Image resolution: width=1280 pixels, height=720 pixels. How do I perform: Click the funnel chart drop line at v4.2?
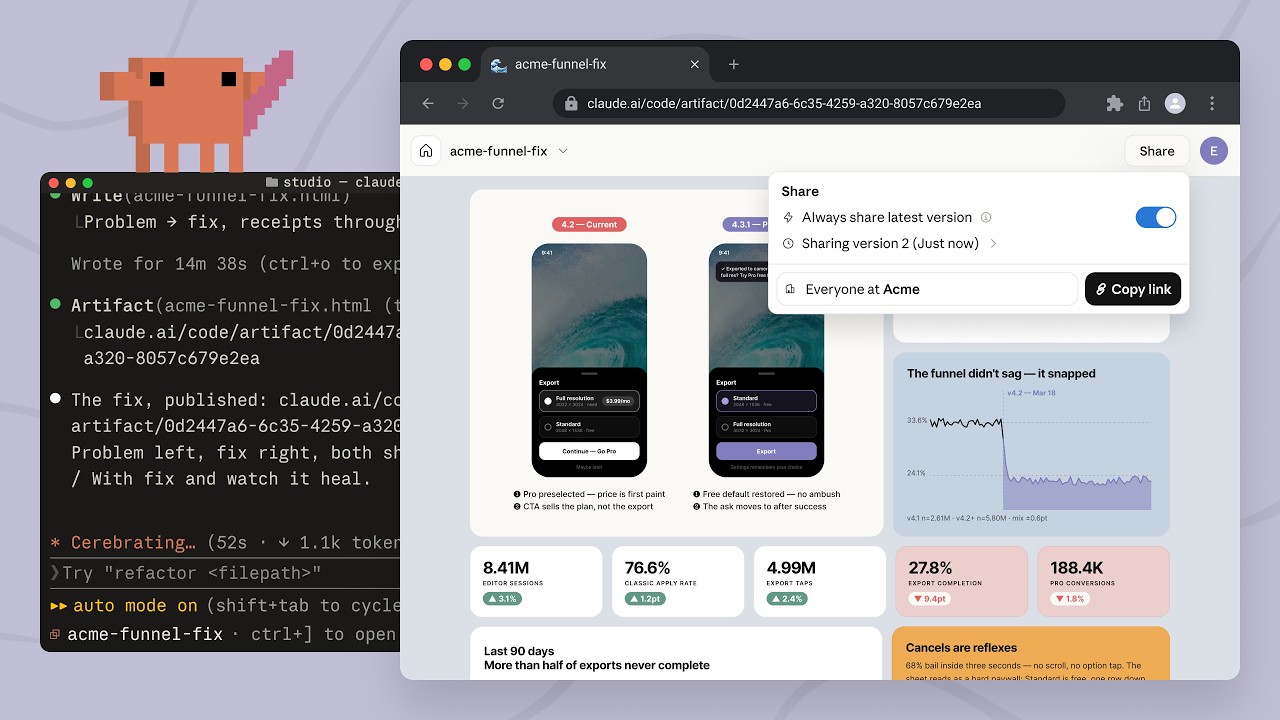(1003, 450)
